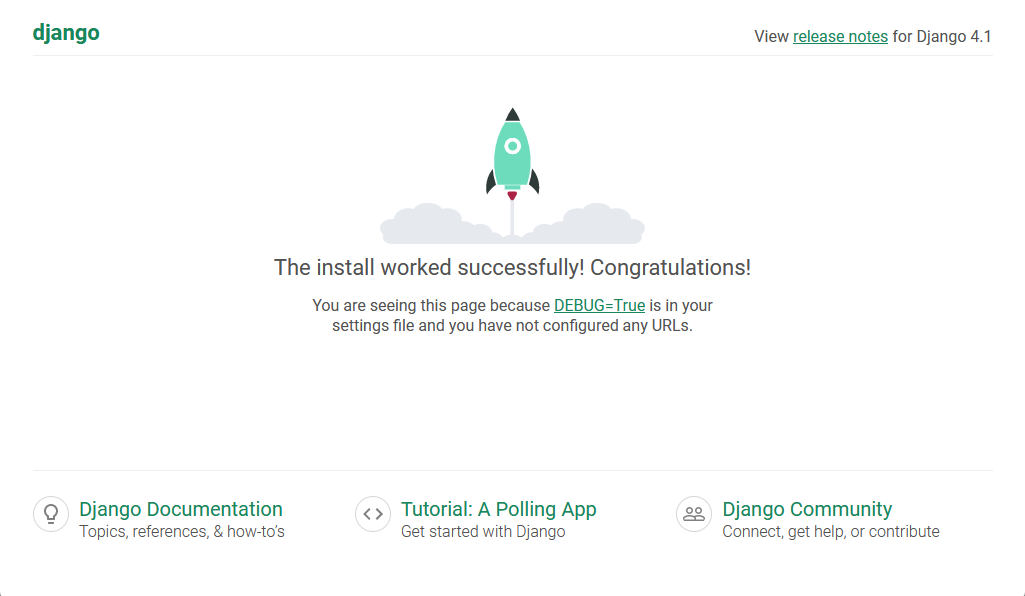Visit the Django Community title link

click(807, 509)
